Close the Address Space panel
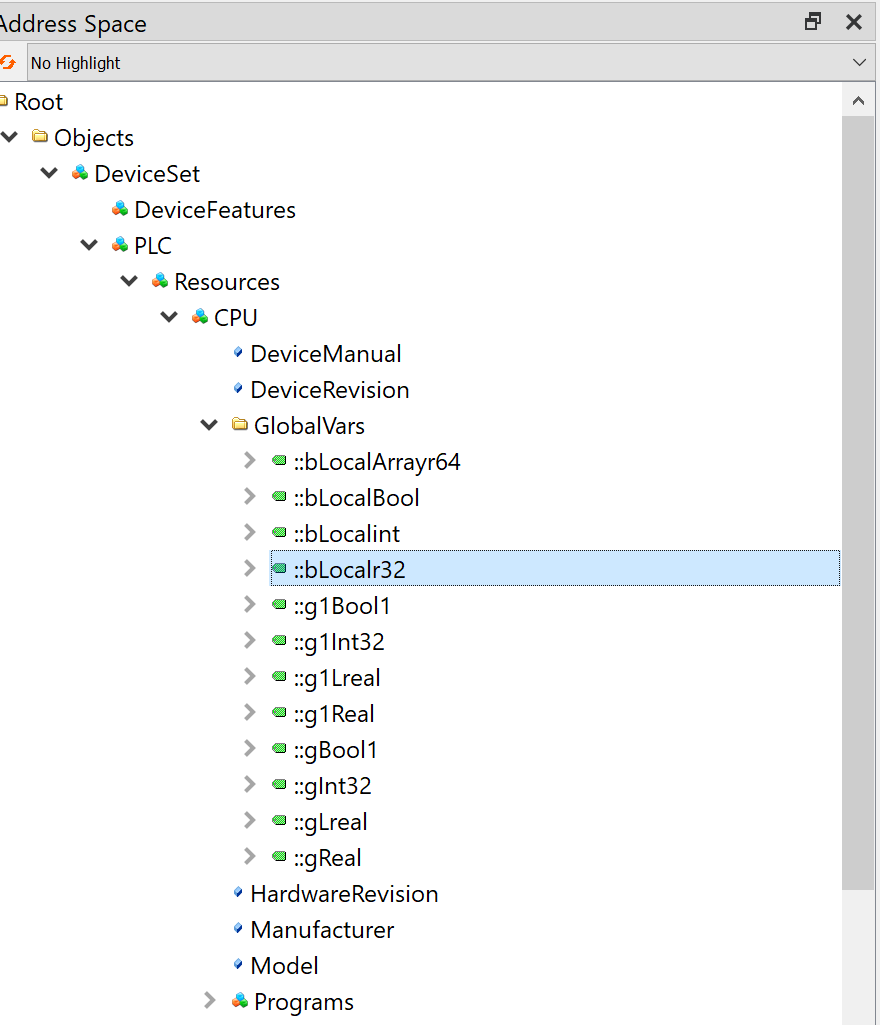880x1025 pixels. click(x=854, y=22)
